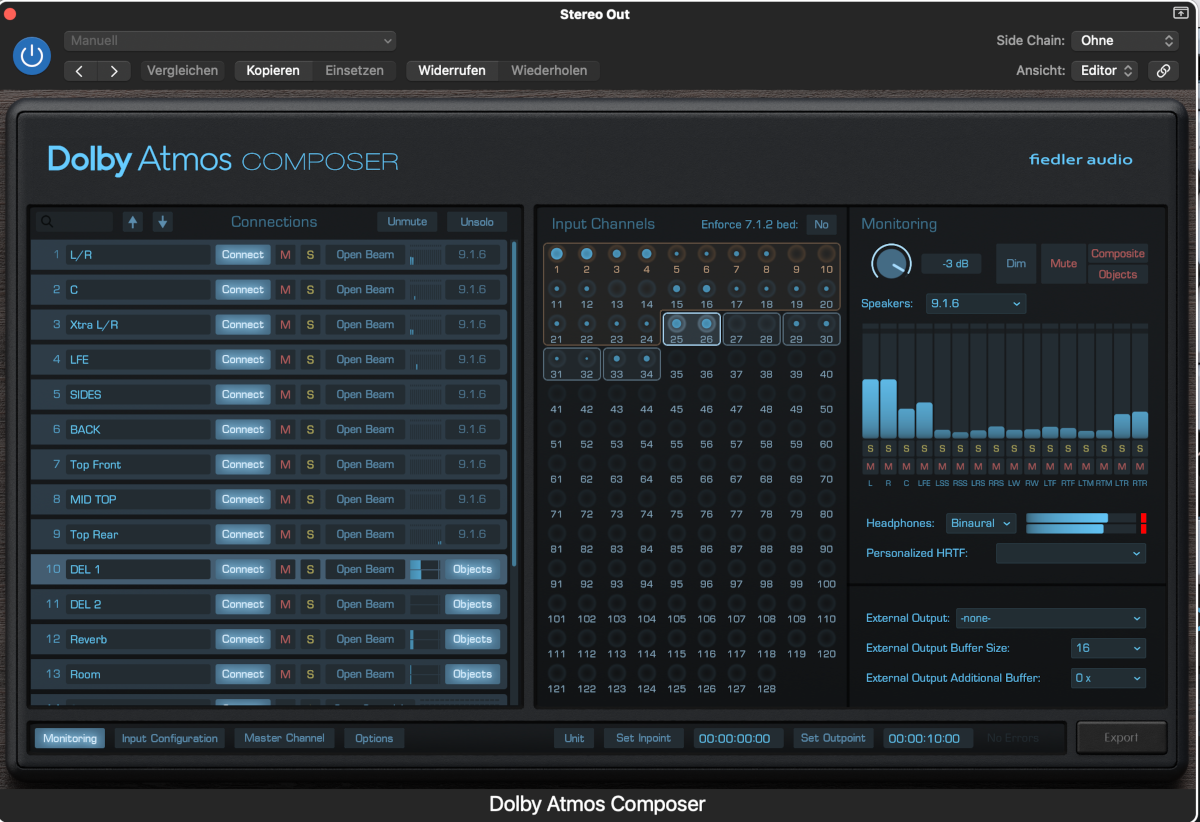Image resolution: width=1200 pixels, height=822 pixels.
Task: Select input channel 33 circle
Action: point(617,358)
